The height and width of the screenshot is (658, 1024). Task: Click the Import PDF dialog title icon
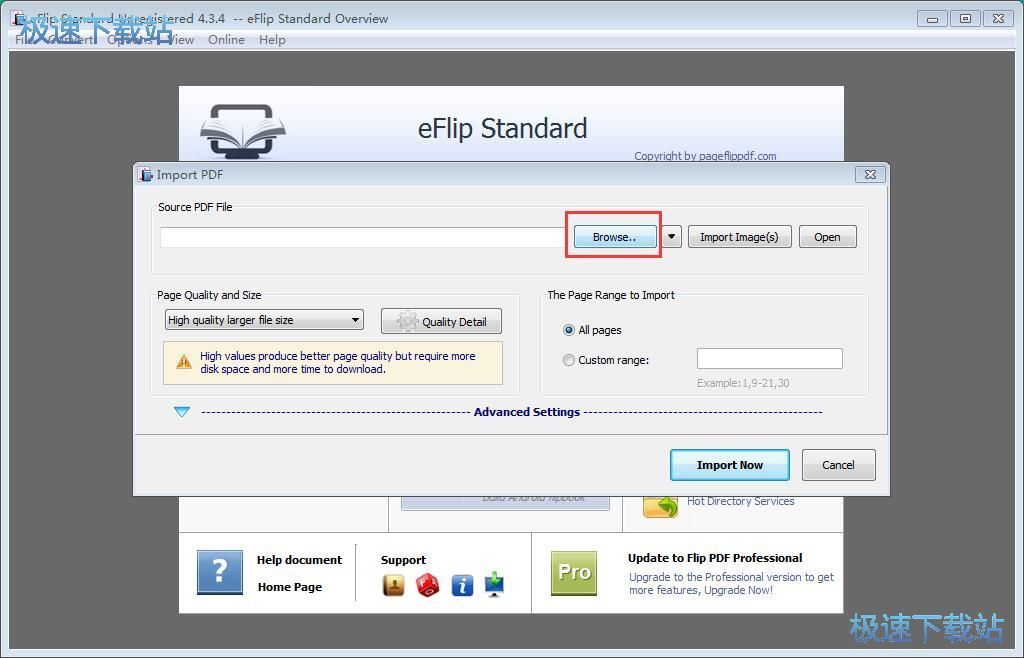[145, 174]
